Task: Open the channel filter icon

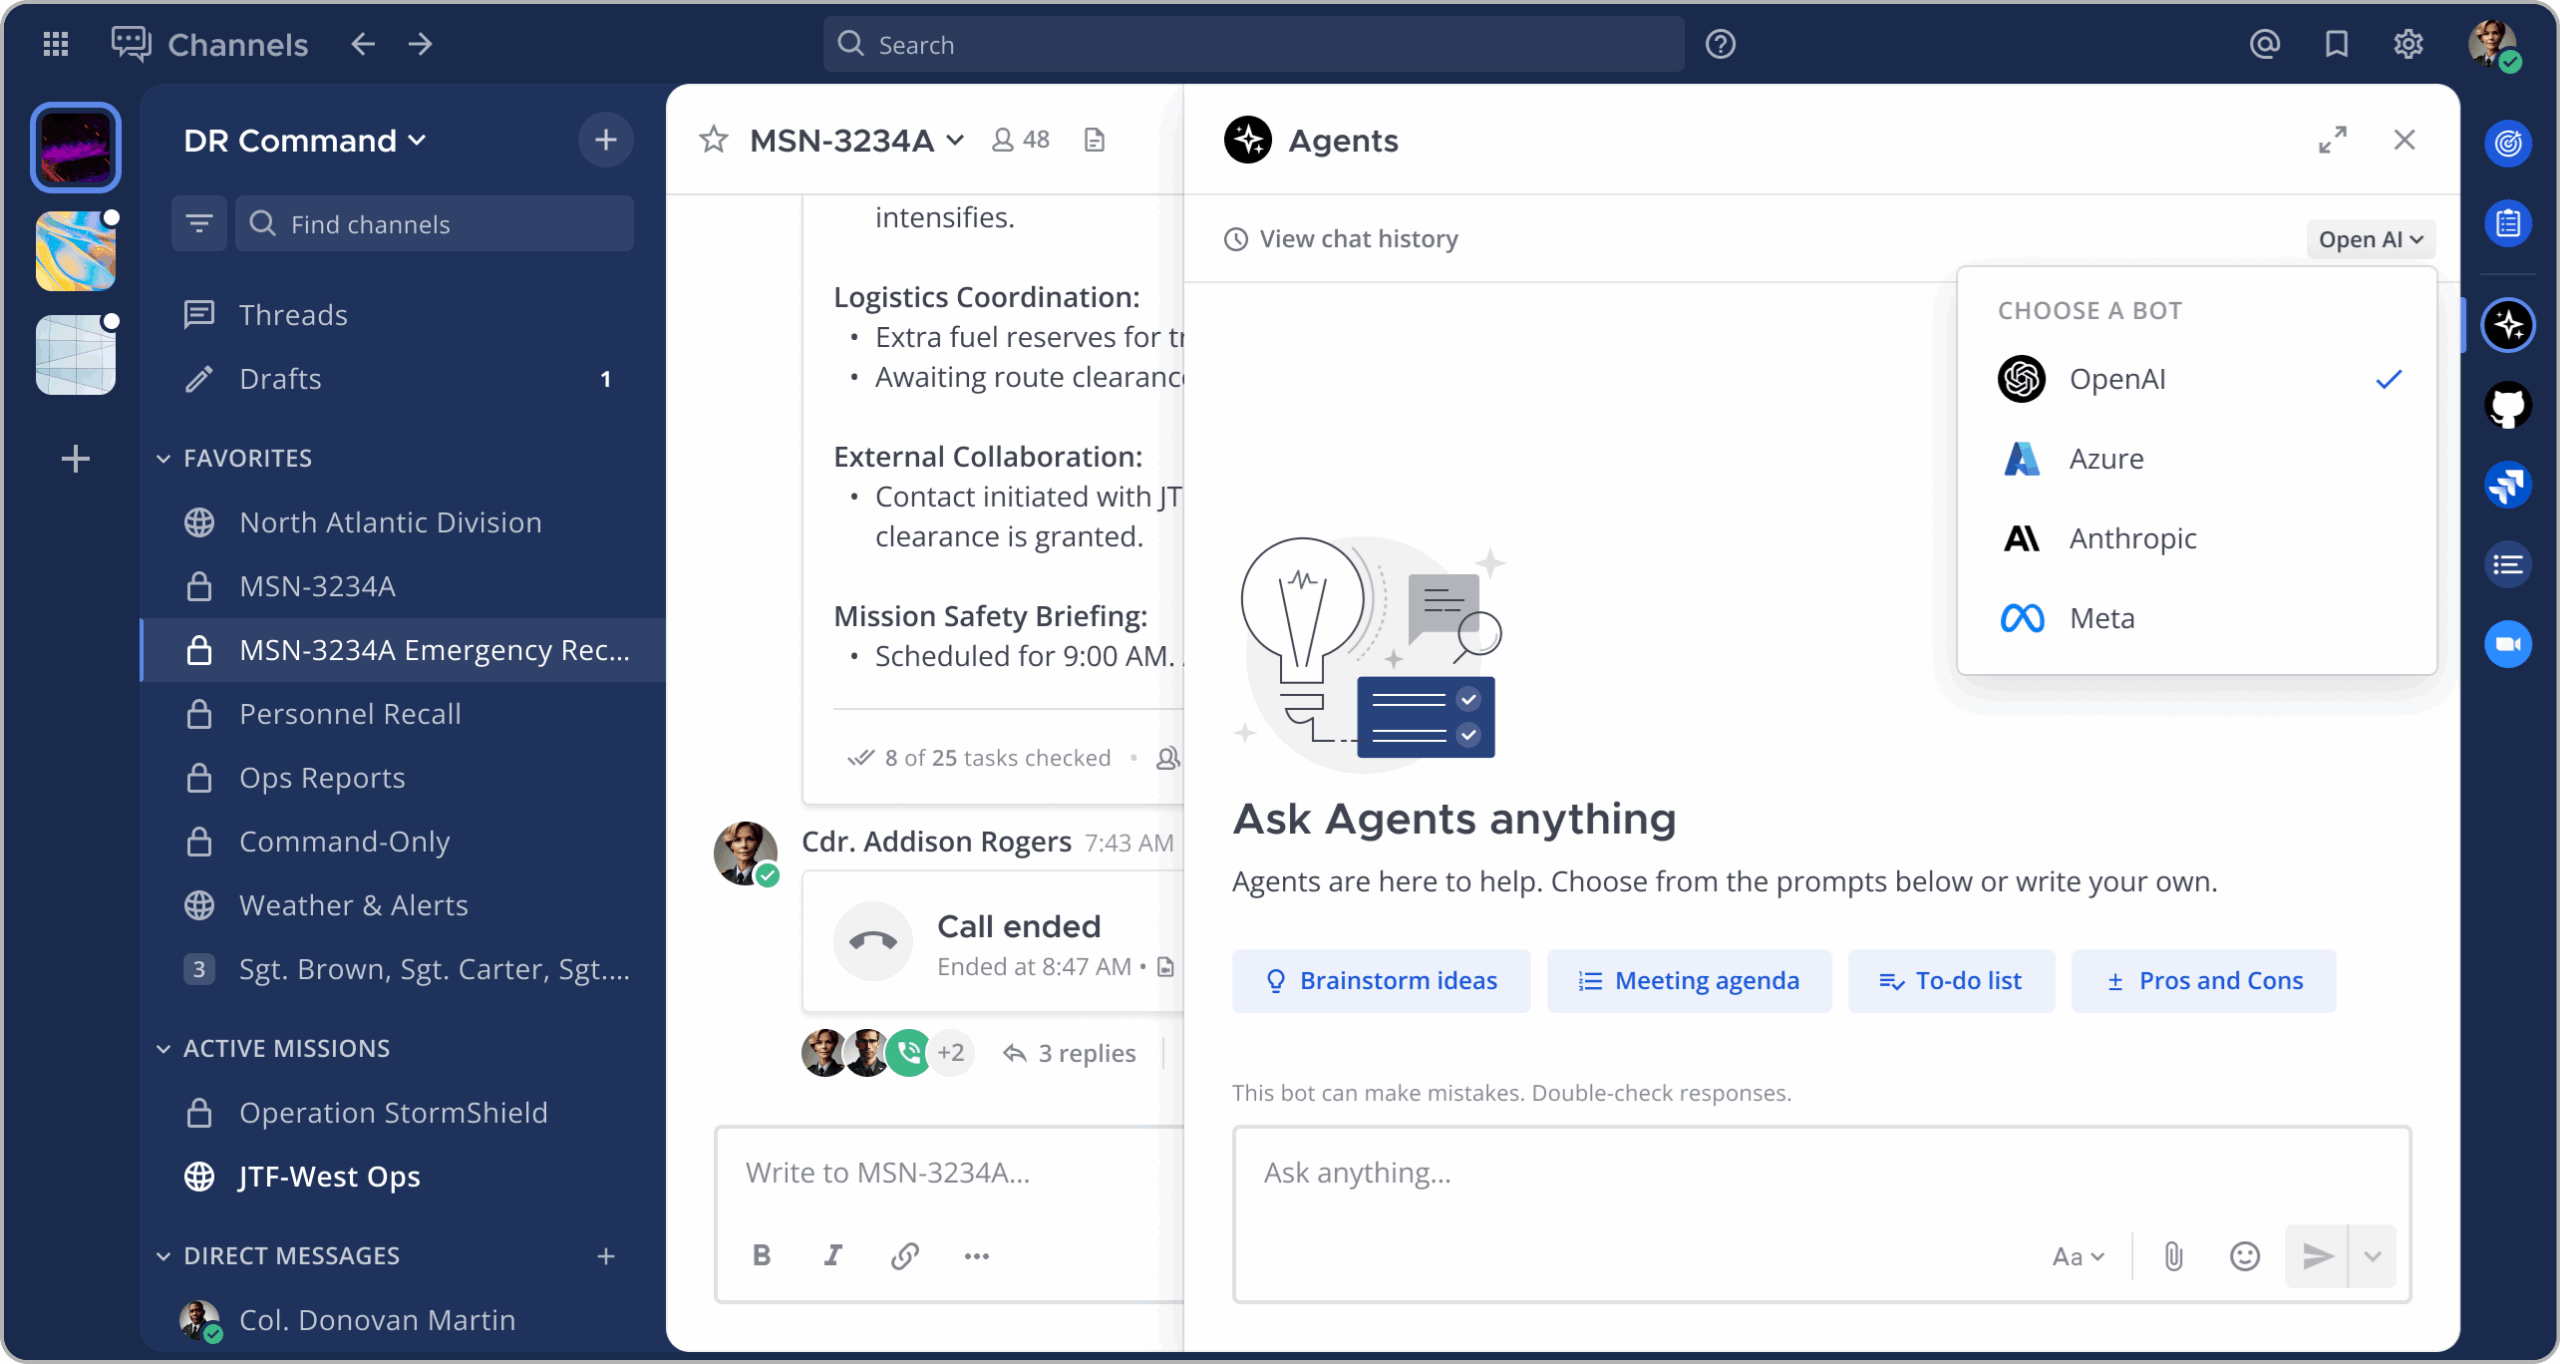Action: tap(199, 223)
